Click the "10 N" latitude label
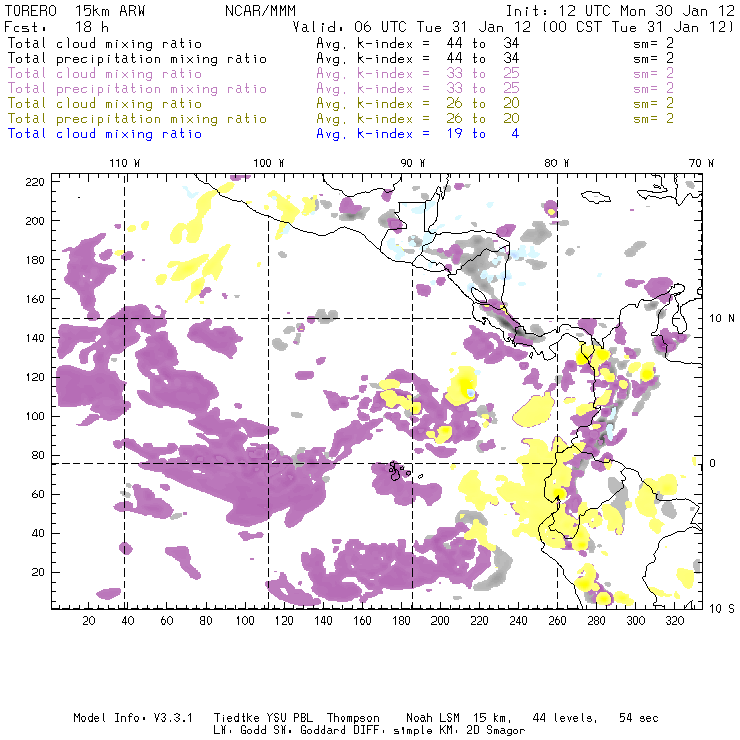The image size is (740, 740). pyautogui.click(x=722, y=319)
